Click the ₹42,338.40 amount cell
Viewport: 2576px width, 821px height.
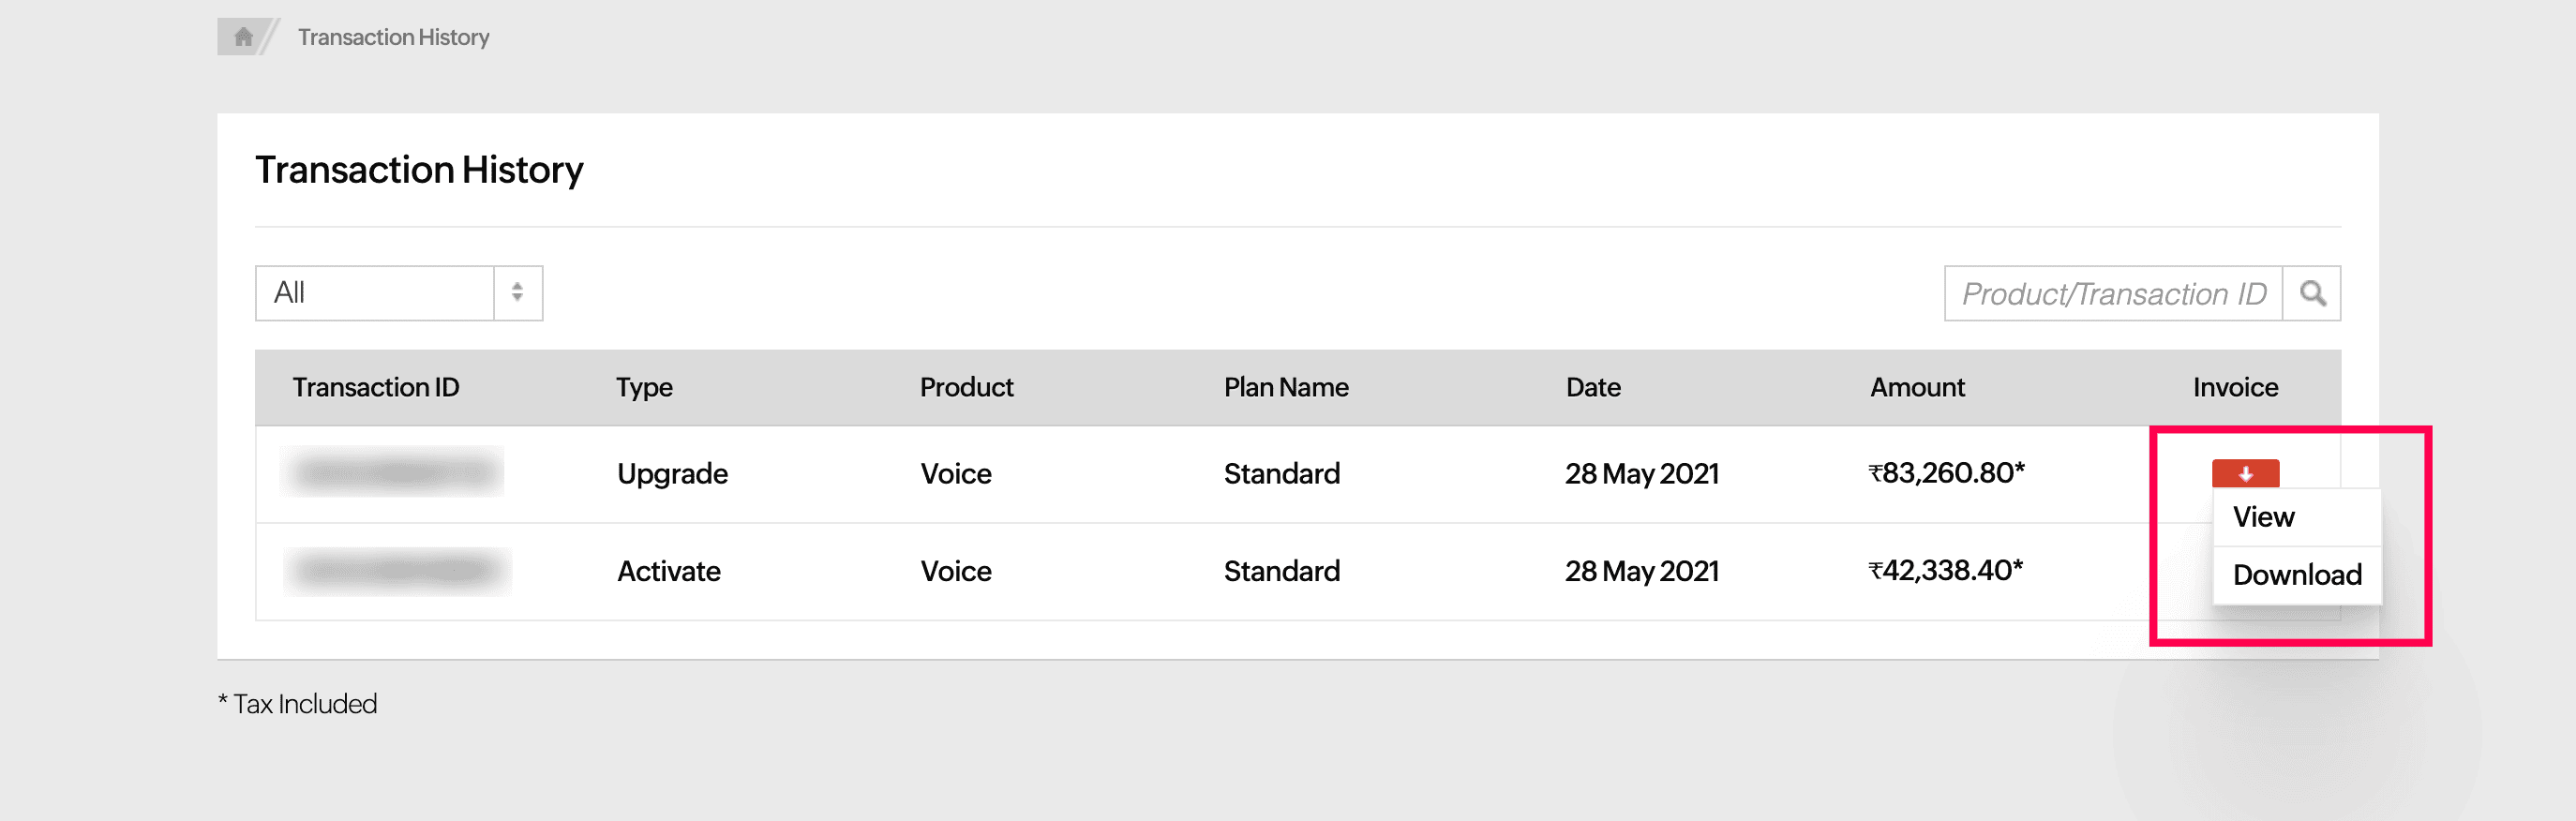click(x=1945, y=571)
